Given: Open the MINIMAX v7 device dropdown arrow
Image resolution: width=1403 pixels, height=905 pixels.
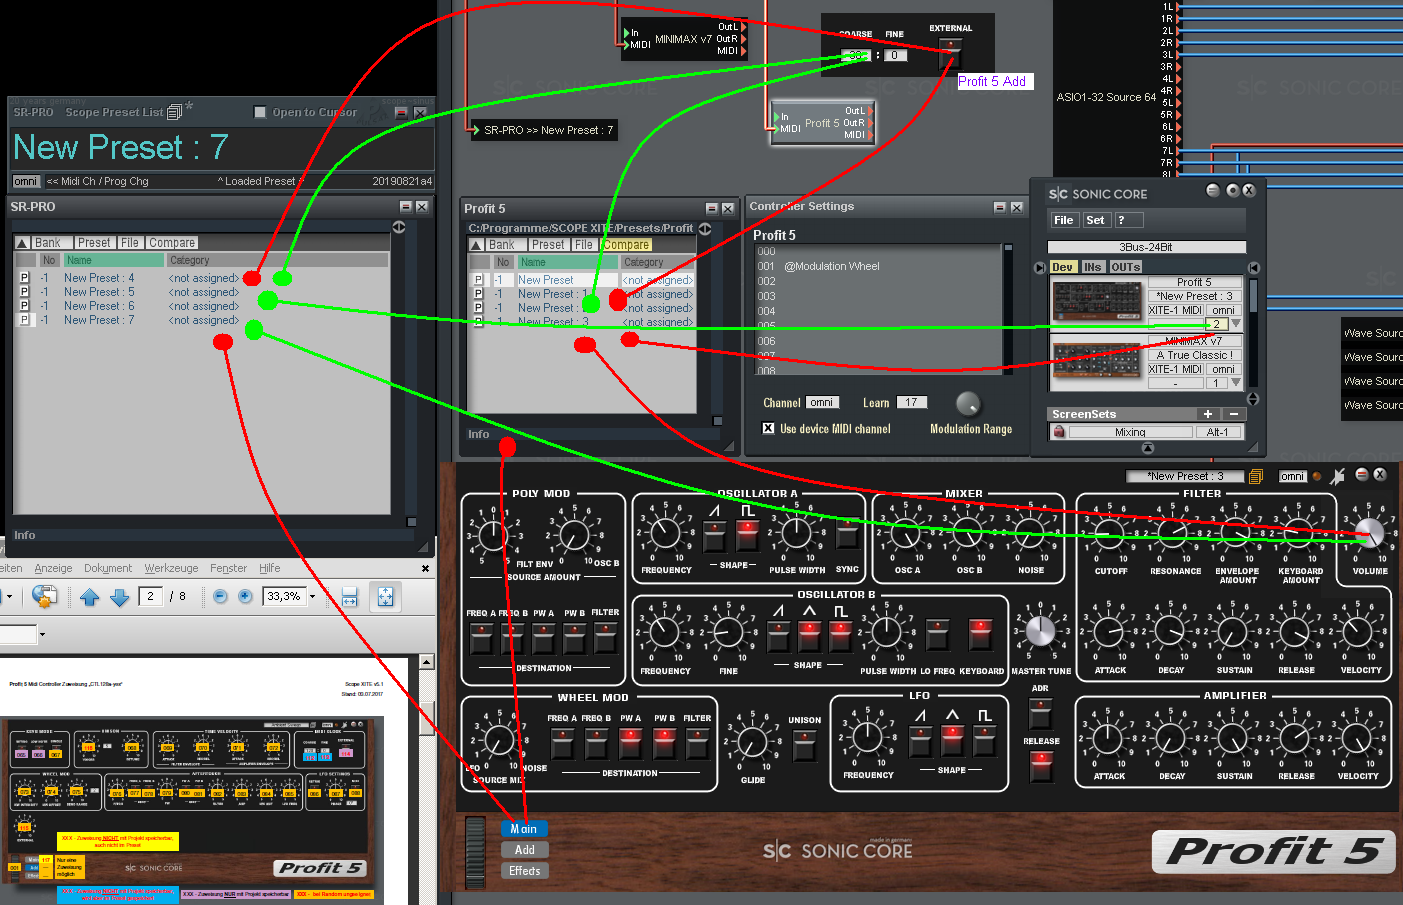Looking at the screenshot, I should pyautogui.click(x=1236, y=383).
